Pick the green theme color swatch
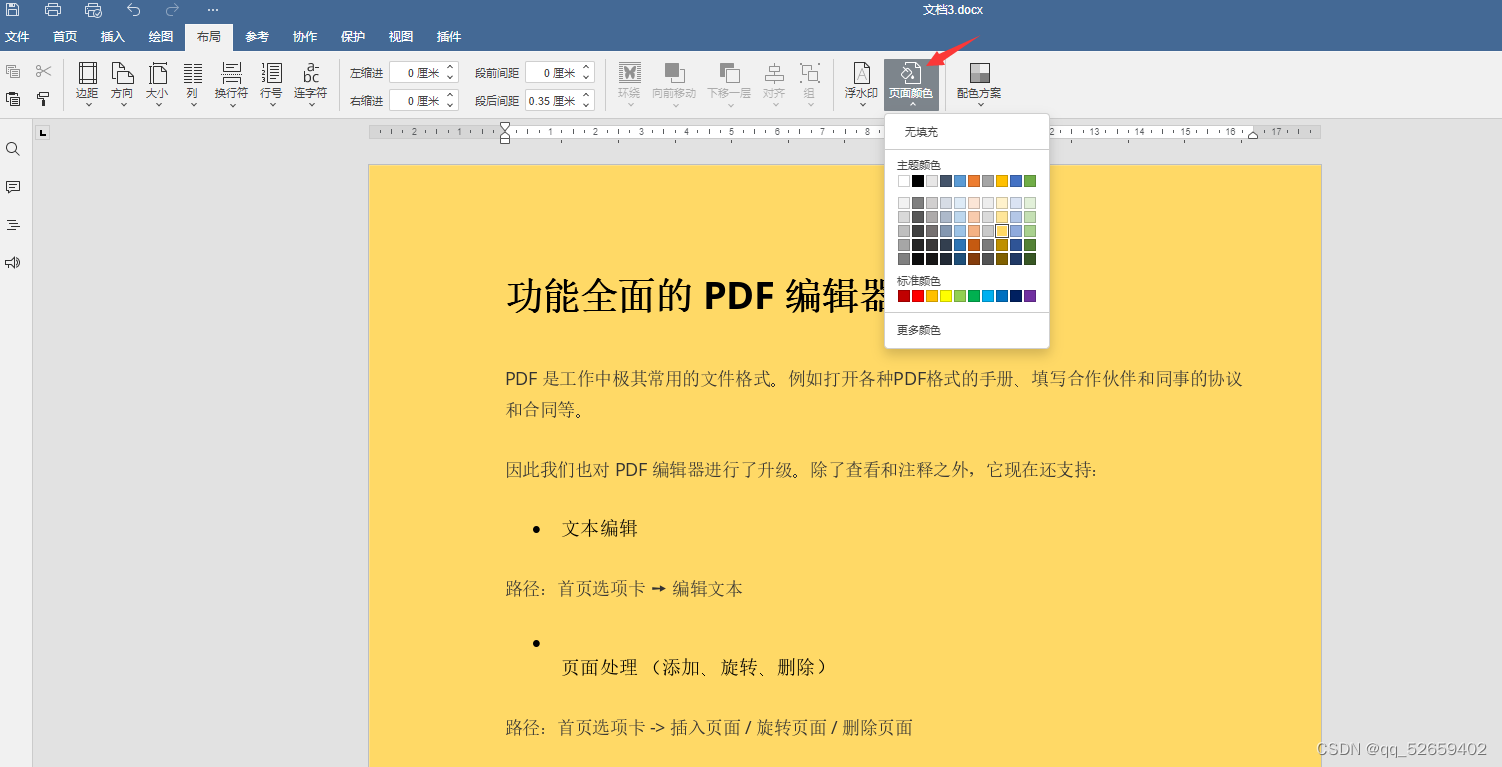Image resolution: width=1502 pixels, height=767 pixels. tap(1030, 181)
